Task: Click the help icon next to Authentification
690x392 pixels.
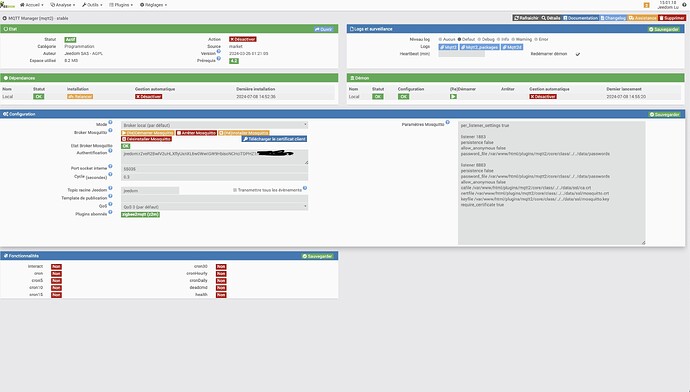Action: point(110,151)
